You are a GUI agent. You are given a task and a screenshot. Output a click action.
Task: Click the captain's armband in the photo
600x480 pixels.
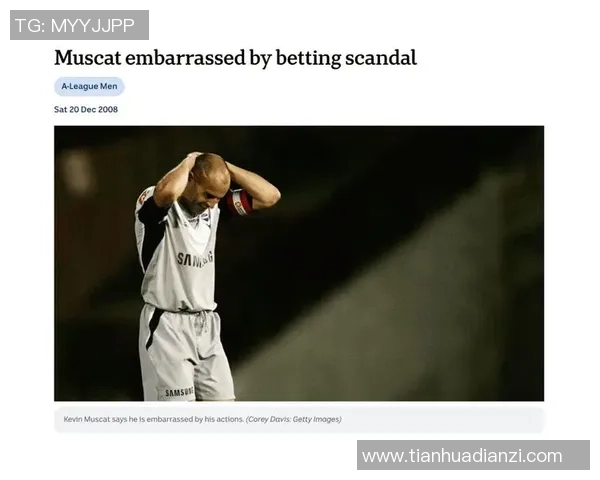click(x=239, y=202)
